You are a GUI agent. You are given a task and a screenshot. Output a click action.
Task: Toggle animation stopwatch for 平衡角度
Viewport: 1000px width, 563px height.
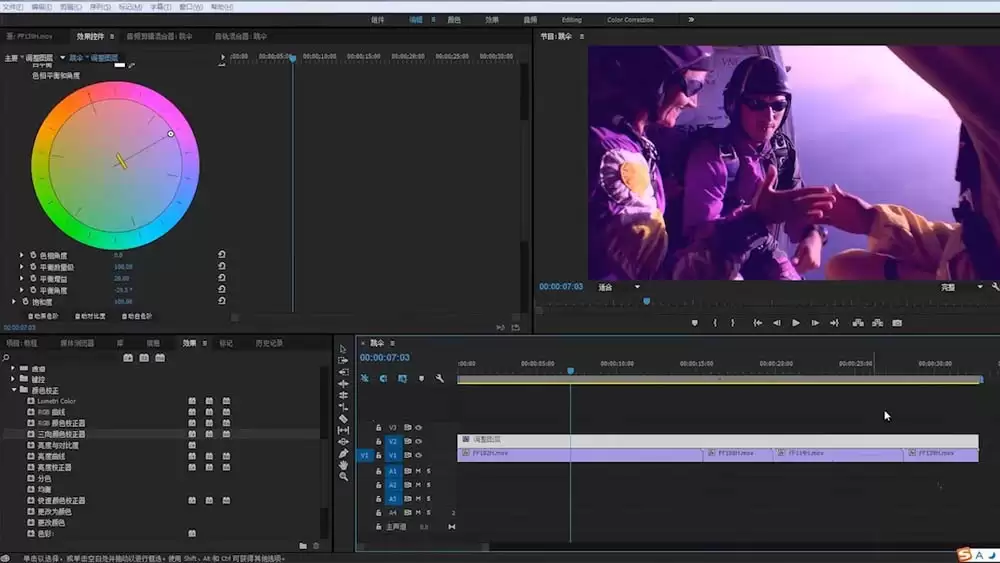[33, 290]
